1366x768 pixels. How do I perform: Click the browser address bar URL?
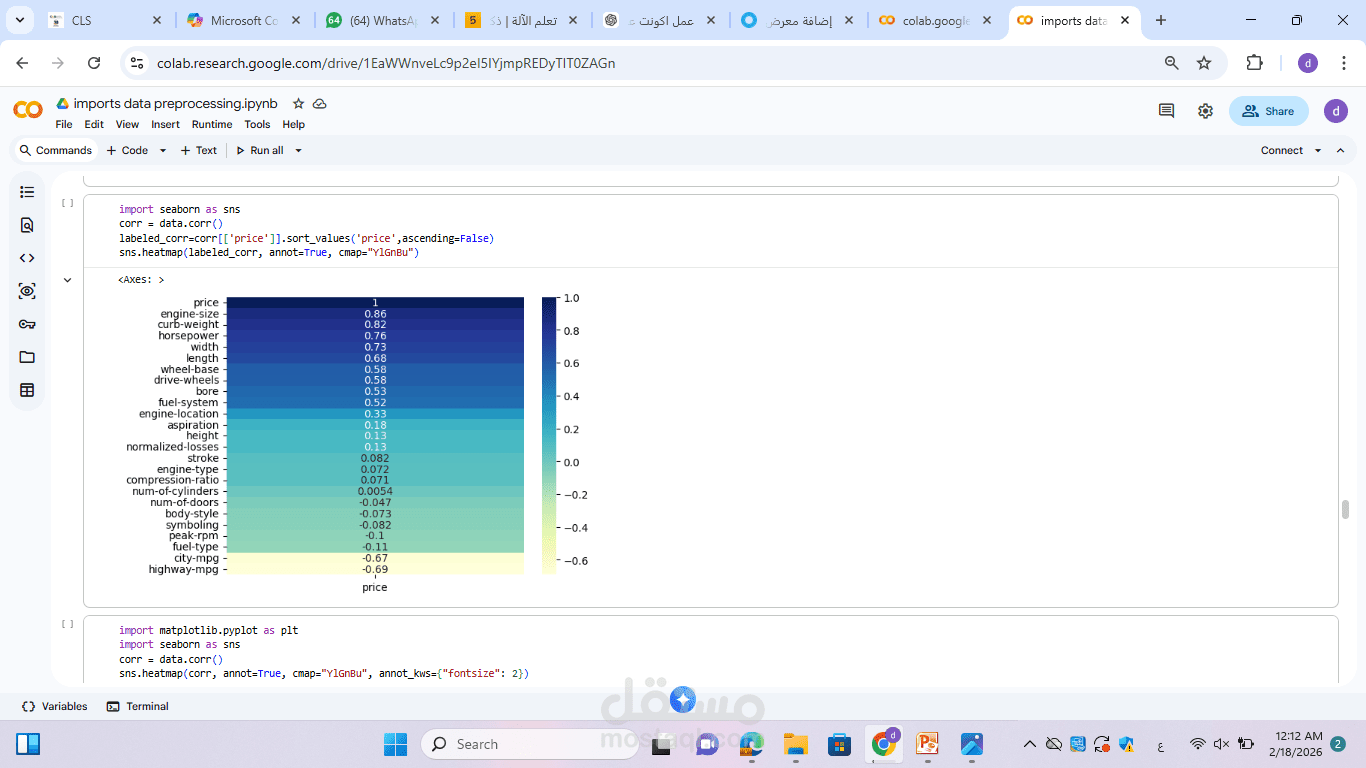point(386,63)
